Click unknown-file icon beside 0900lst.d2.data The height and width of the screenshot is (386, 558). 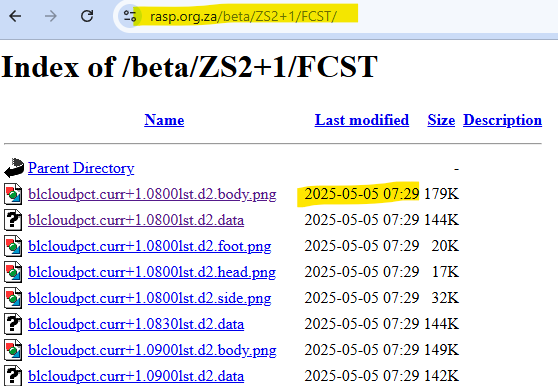[x=13, y=375]
